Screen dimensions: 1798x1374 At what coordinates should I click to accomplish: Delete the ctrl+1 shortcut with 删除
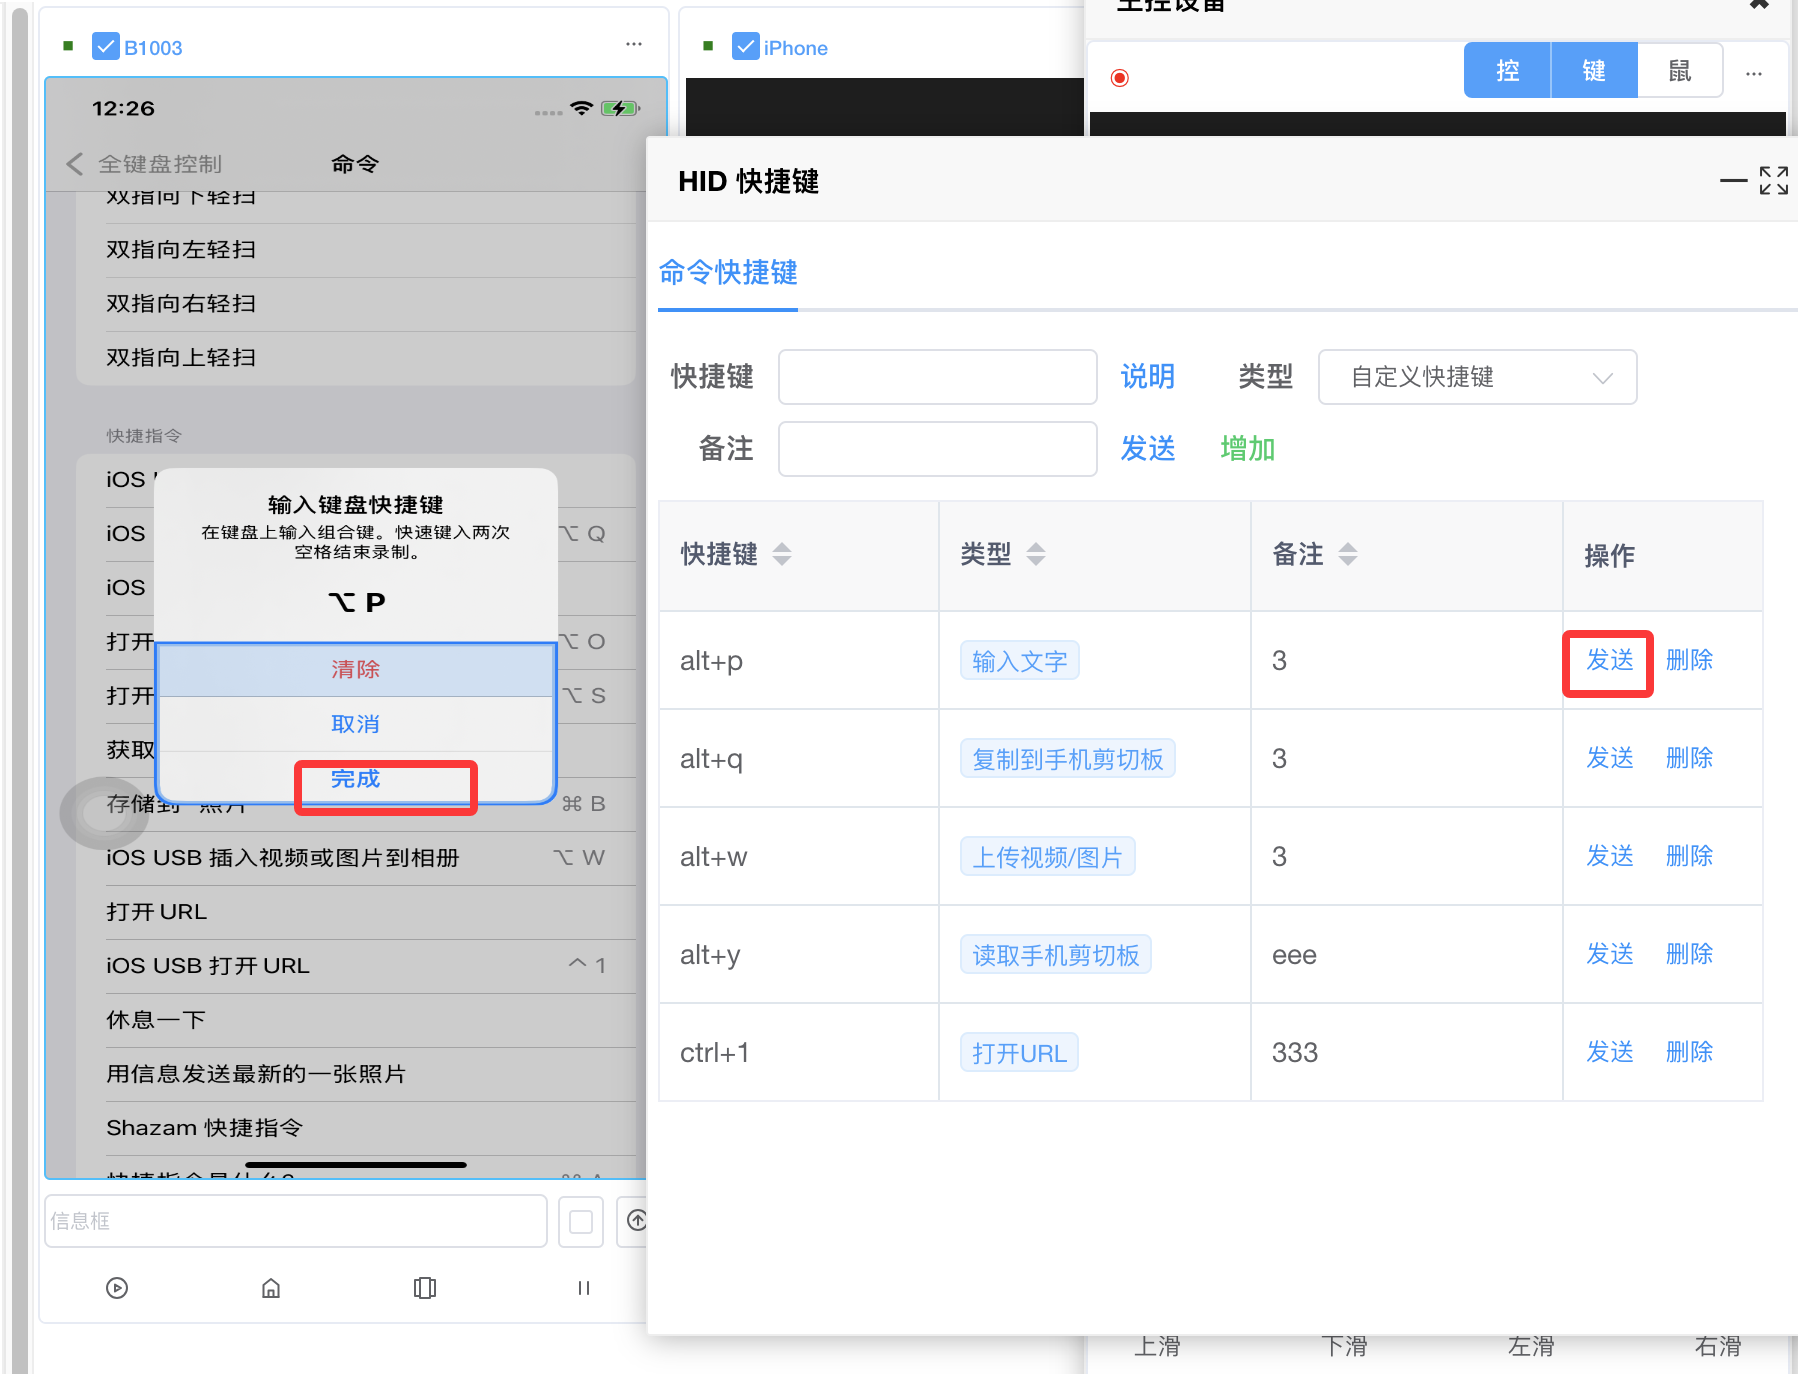point(1689,1052)
